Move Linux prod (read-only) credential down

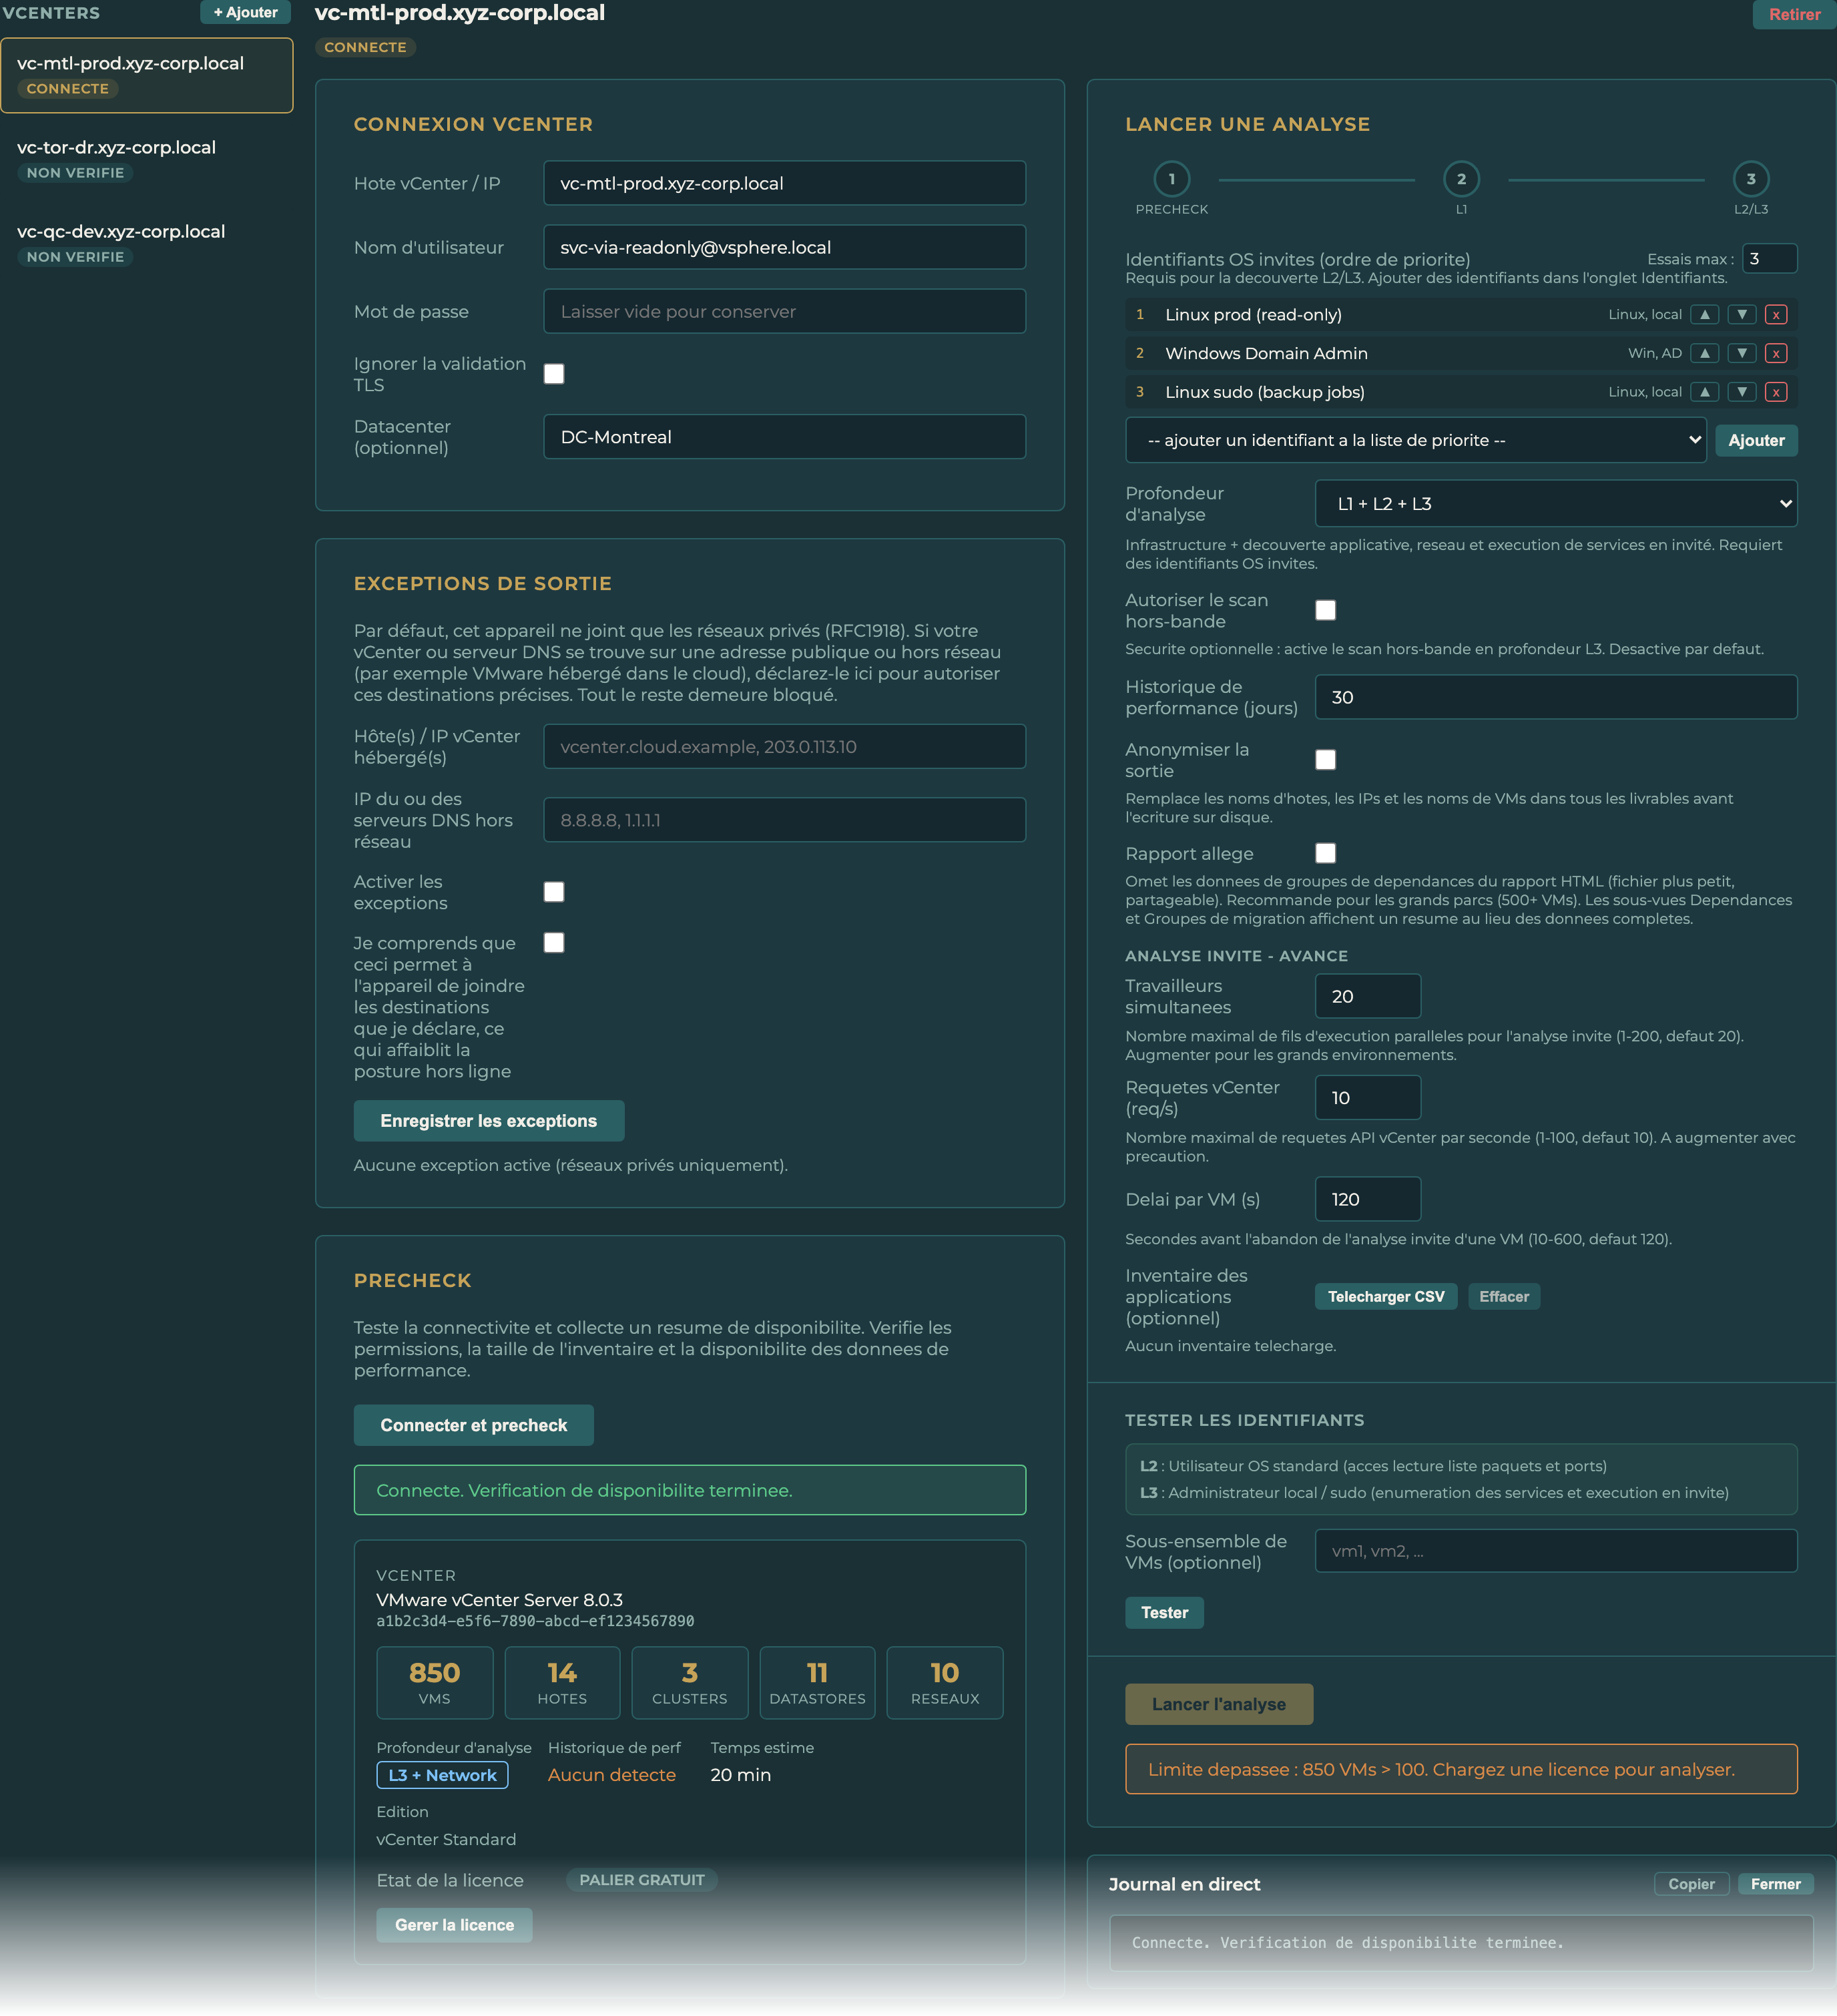tap(1741, 314)
